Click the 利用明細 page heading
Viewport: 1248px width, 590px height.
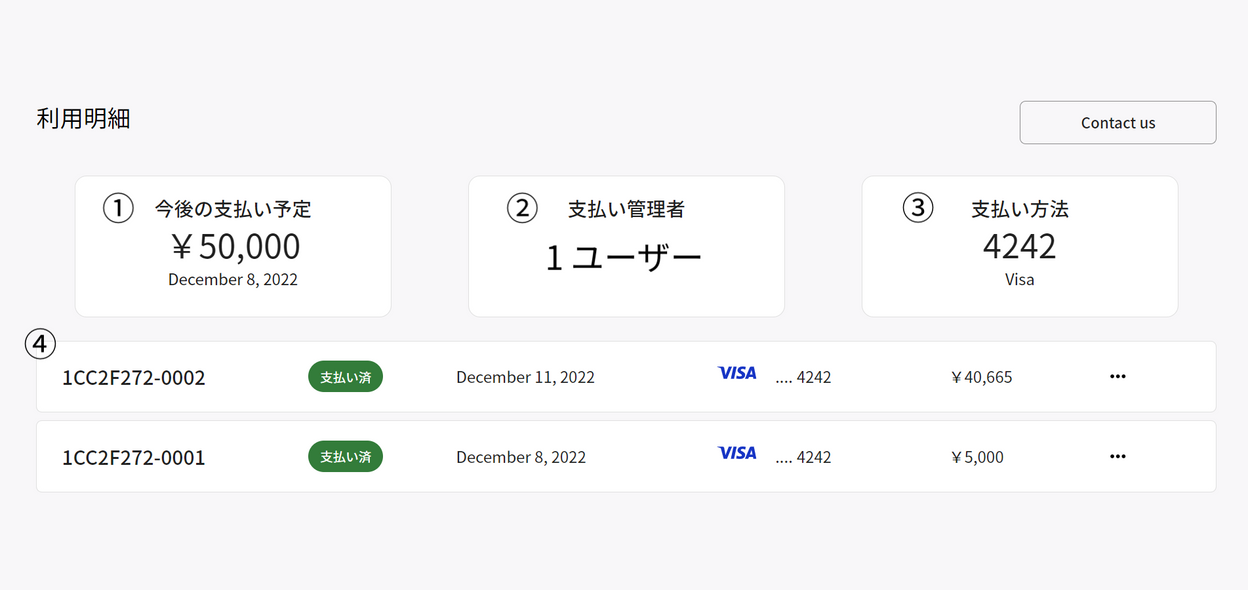pos(84,119)
